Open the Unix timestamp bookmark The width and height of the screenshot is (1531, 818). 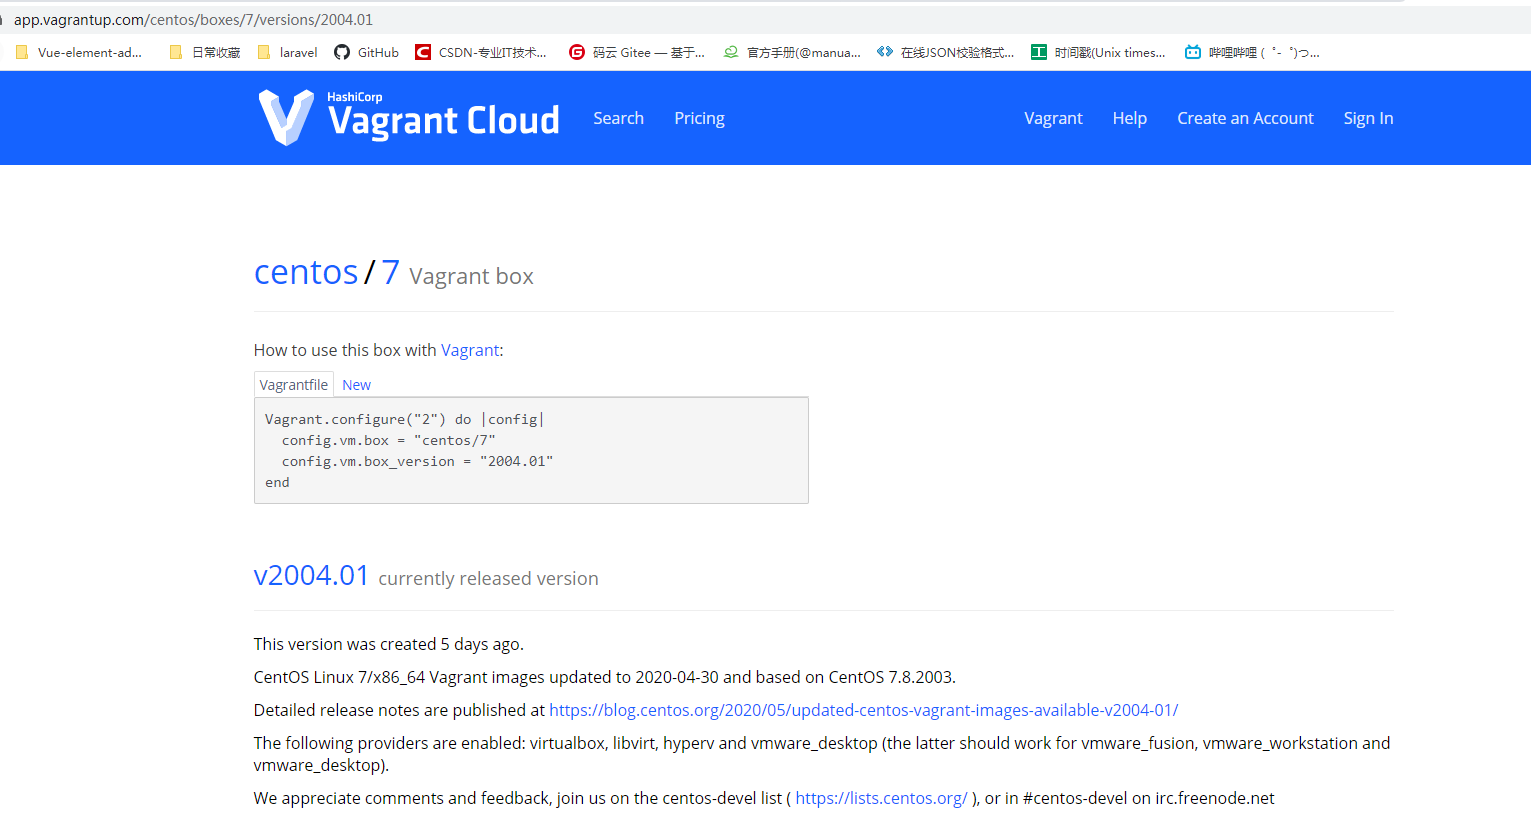[1098, 52]
